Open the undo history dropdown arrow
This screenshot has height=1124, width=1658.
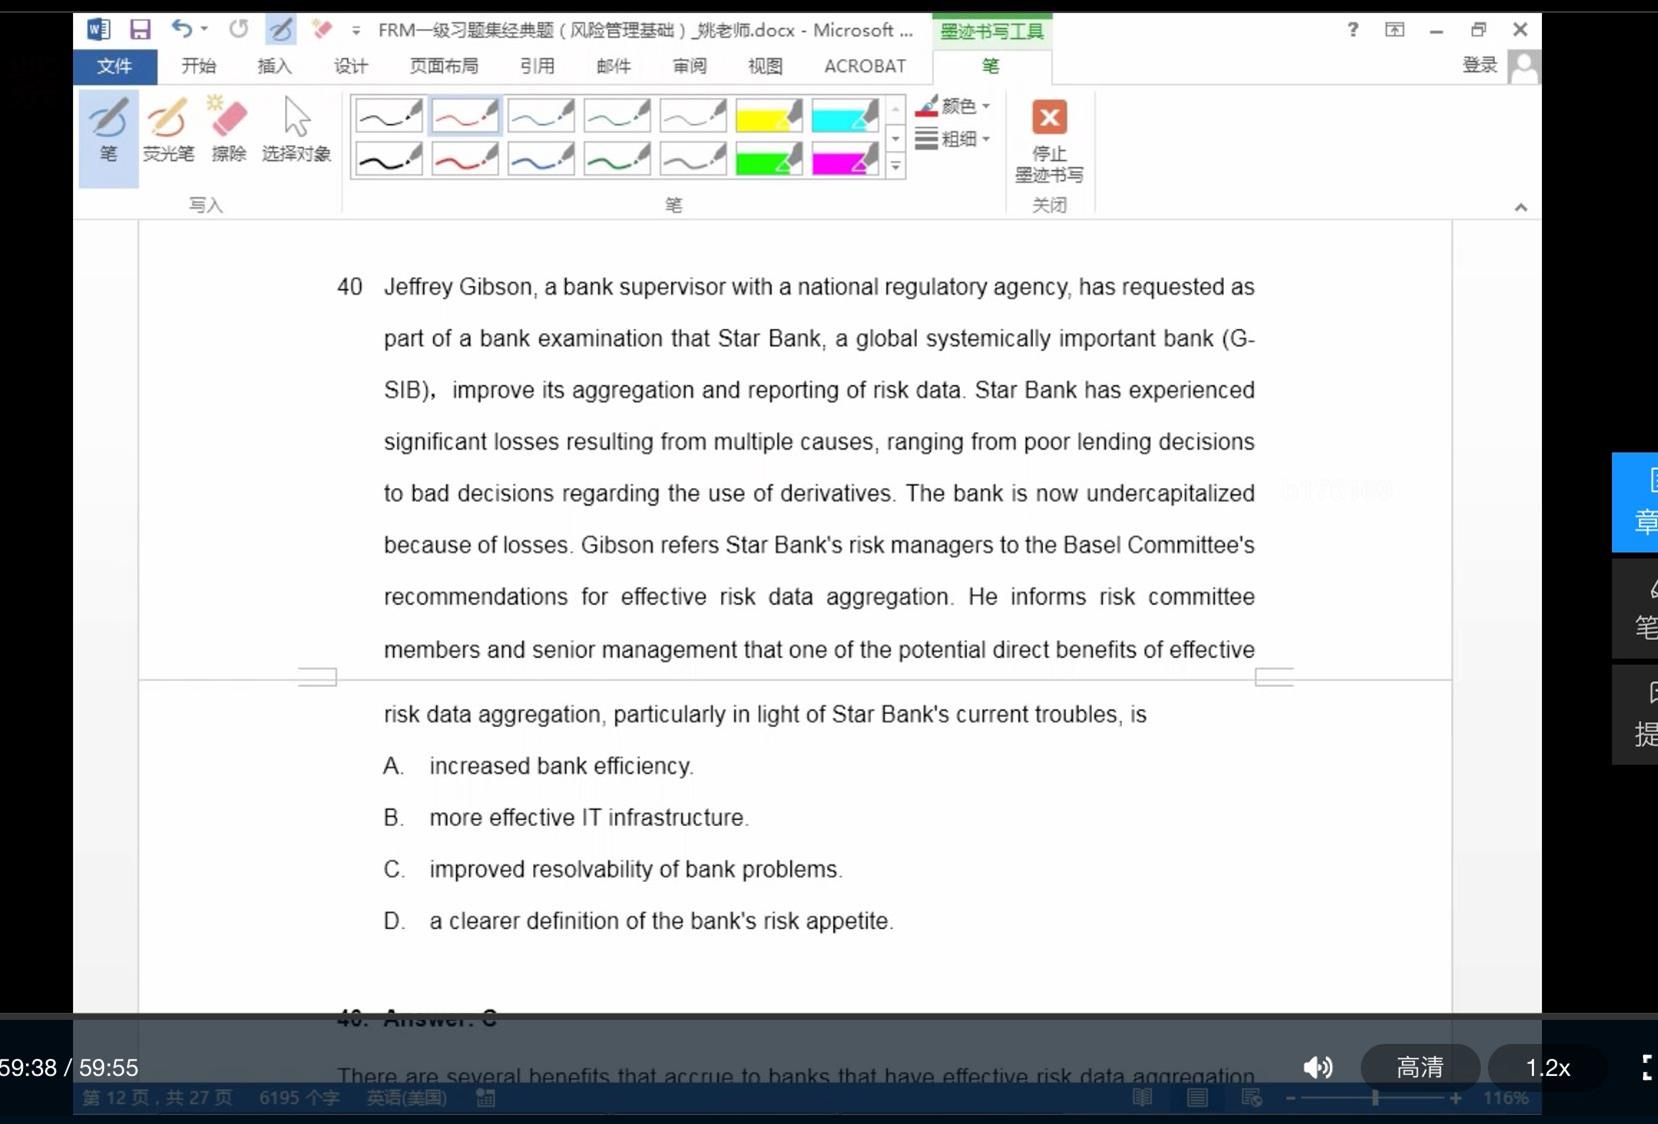click(x=204, y=29)
